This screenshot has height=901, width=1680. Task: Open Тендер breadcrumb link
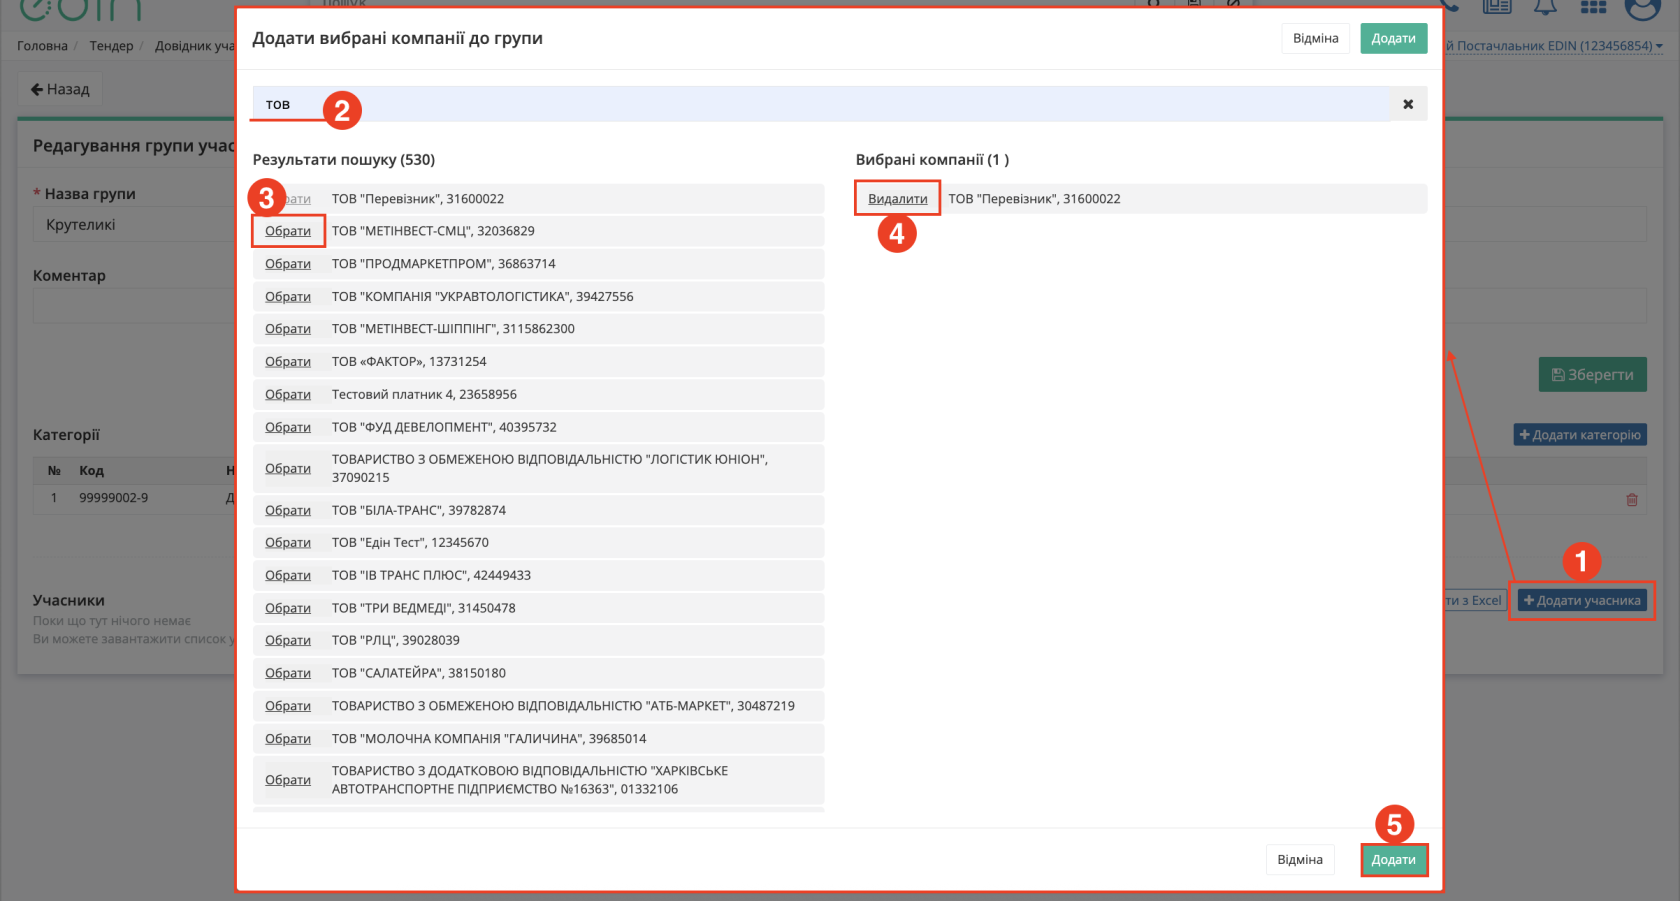click(111, 46)
